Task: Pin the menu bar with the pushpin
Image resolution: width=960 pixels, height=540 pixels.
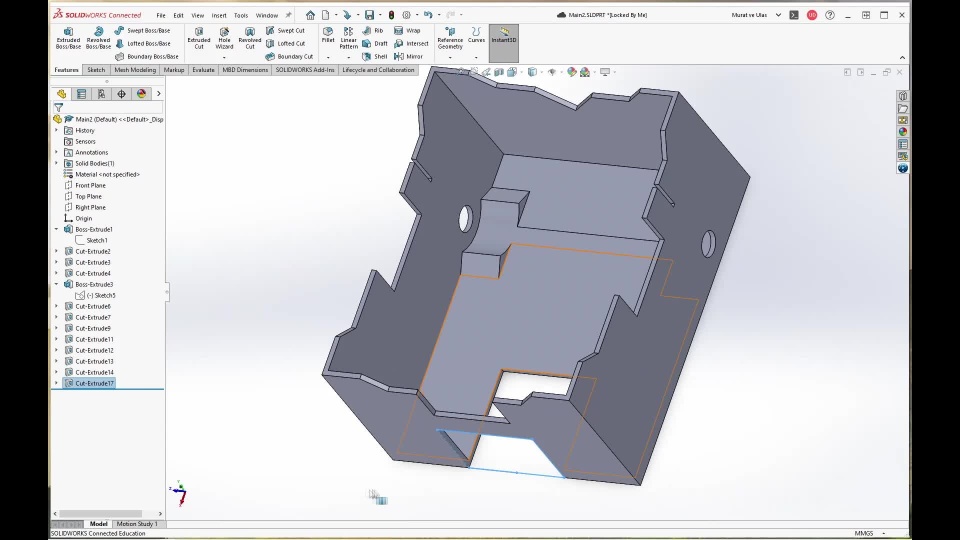Action: [x=288, y=15]
